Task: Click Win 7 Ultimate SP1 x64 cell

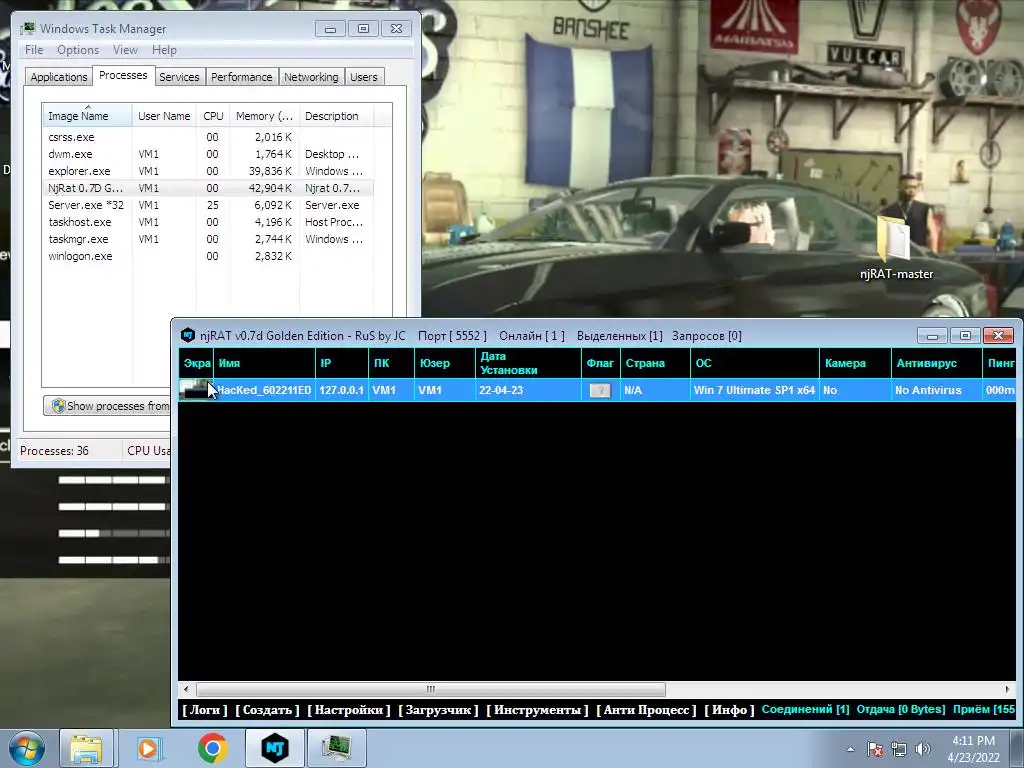Action: (x=754, y=390)
